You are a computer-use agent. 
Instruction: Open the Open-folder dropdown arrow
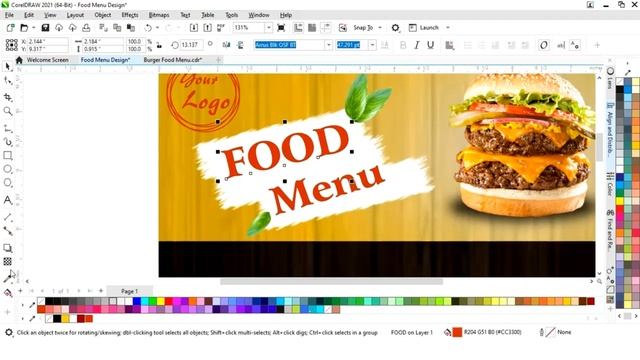[x=33, y=28]
